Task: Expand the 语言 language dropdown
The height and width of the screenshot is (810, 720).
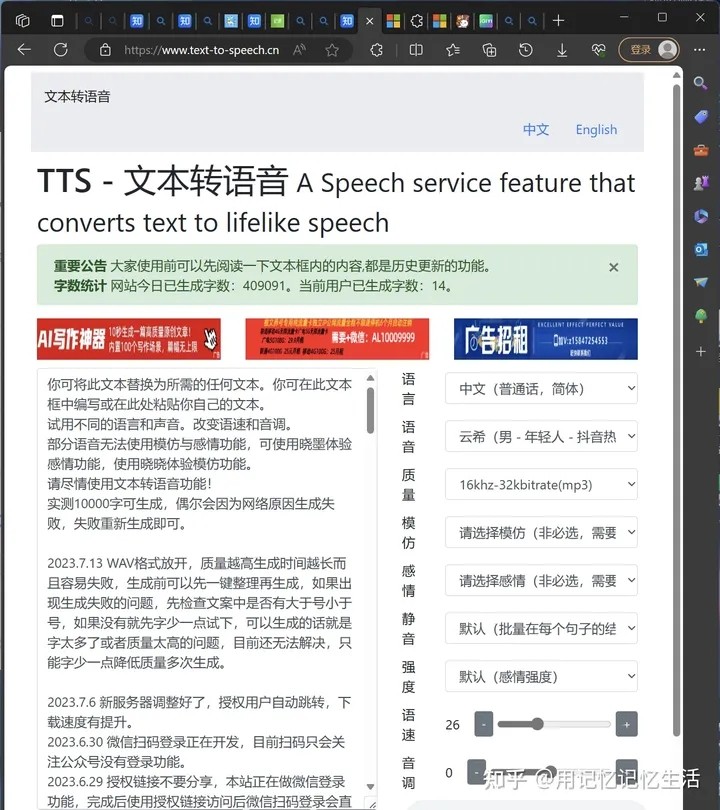Action: (x=540, y=389)
